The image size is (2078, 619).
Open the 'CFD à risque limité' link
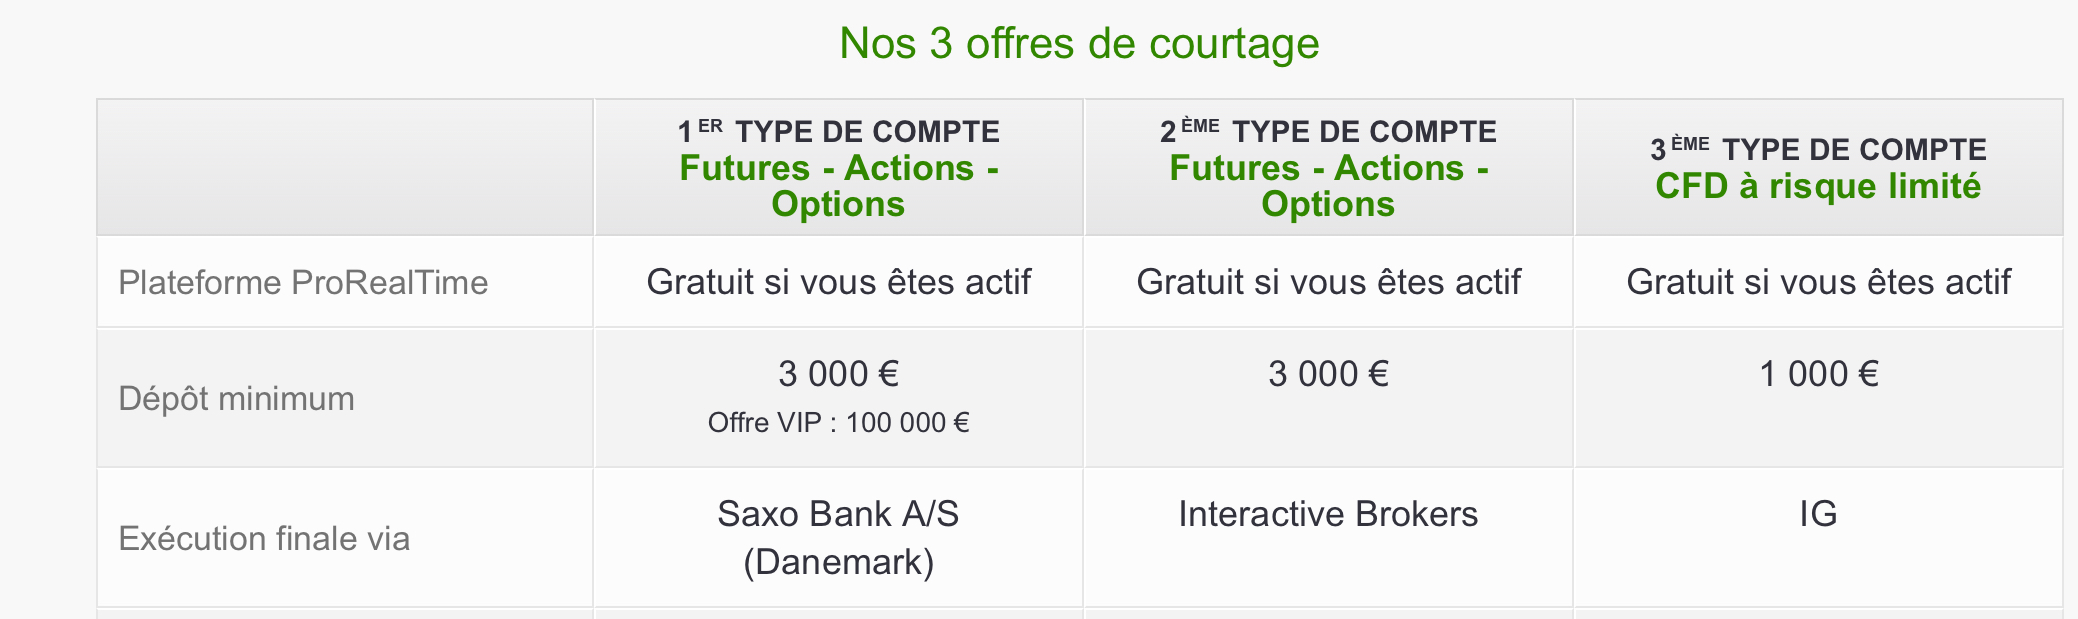point(1818,187)
